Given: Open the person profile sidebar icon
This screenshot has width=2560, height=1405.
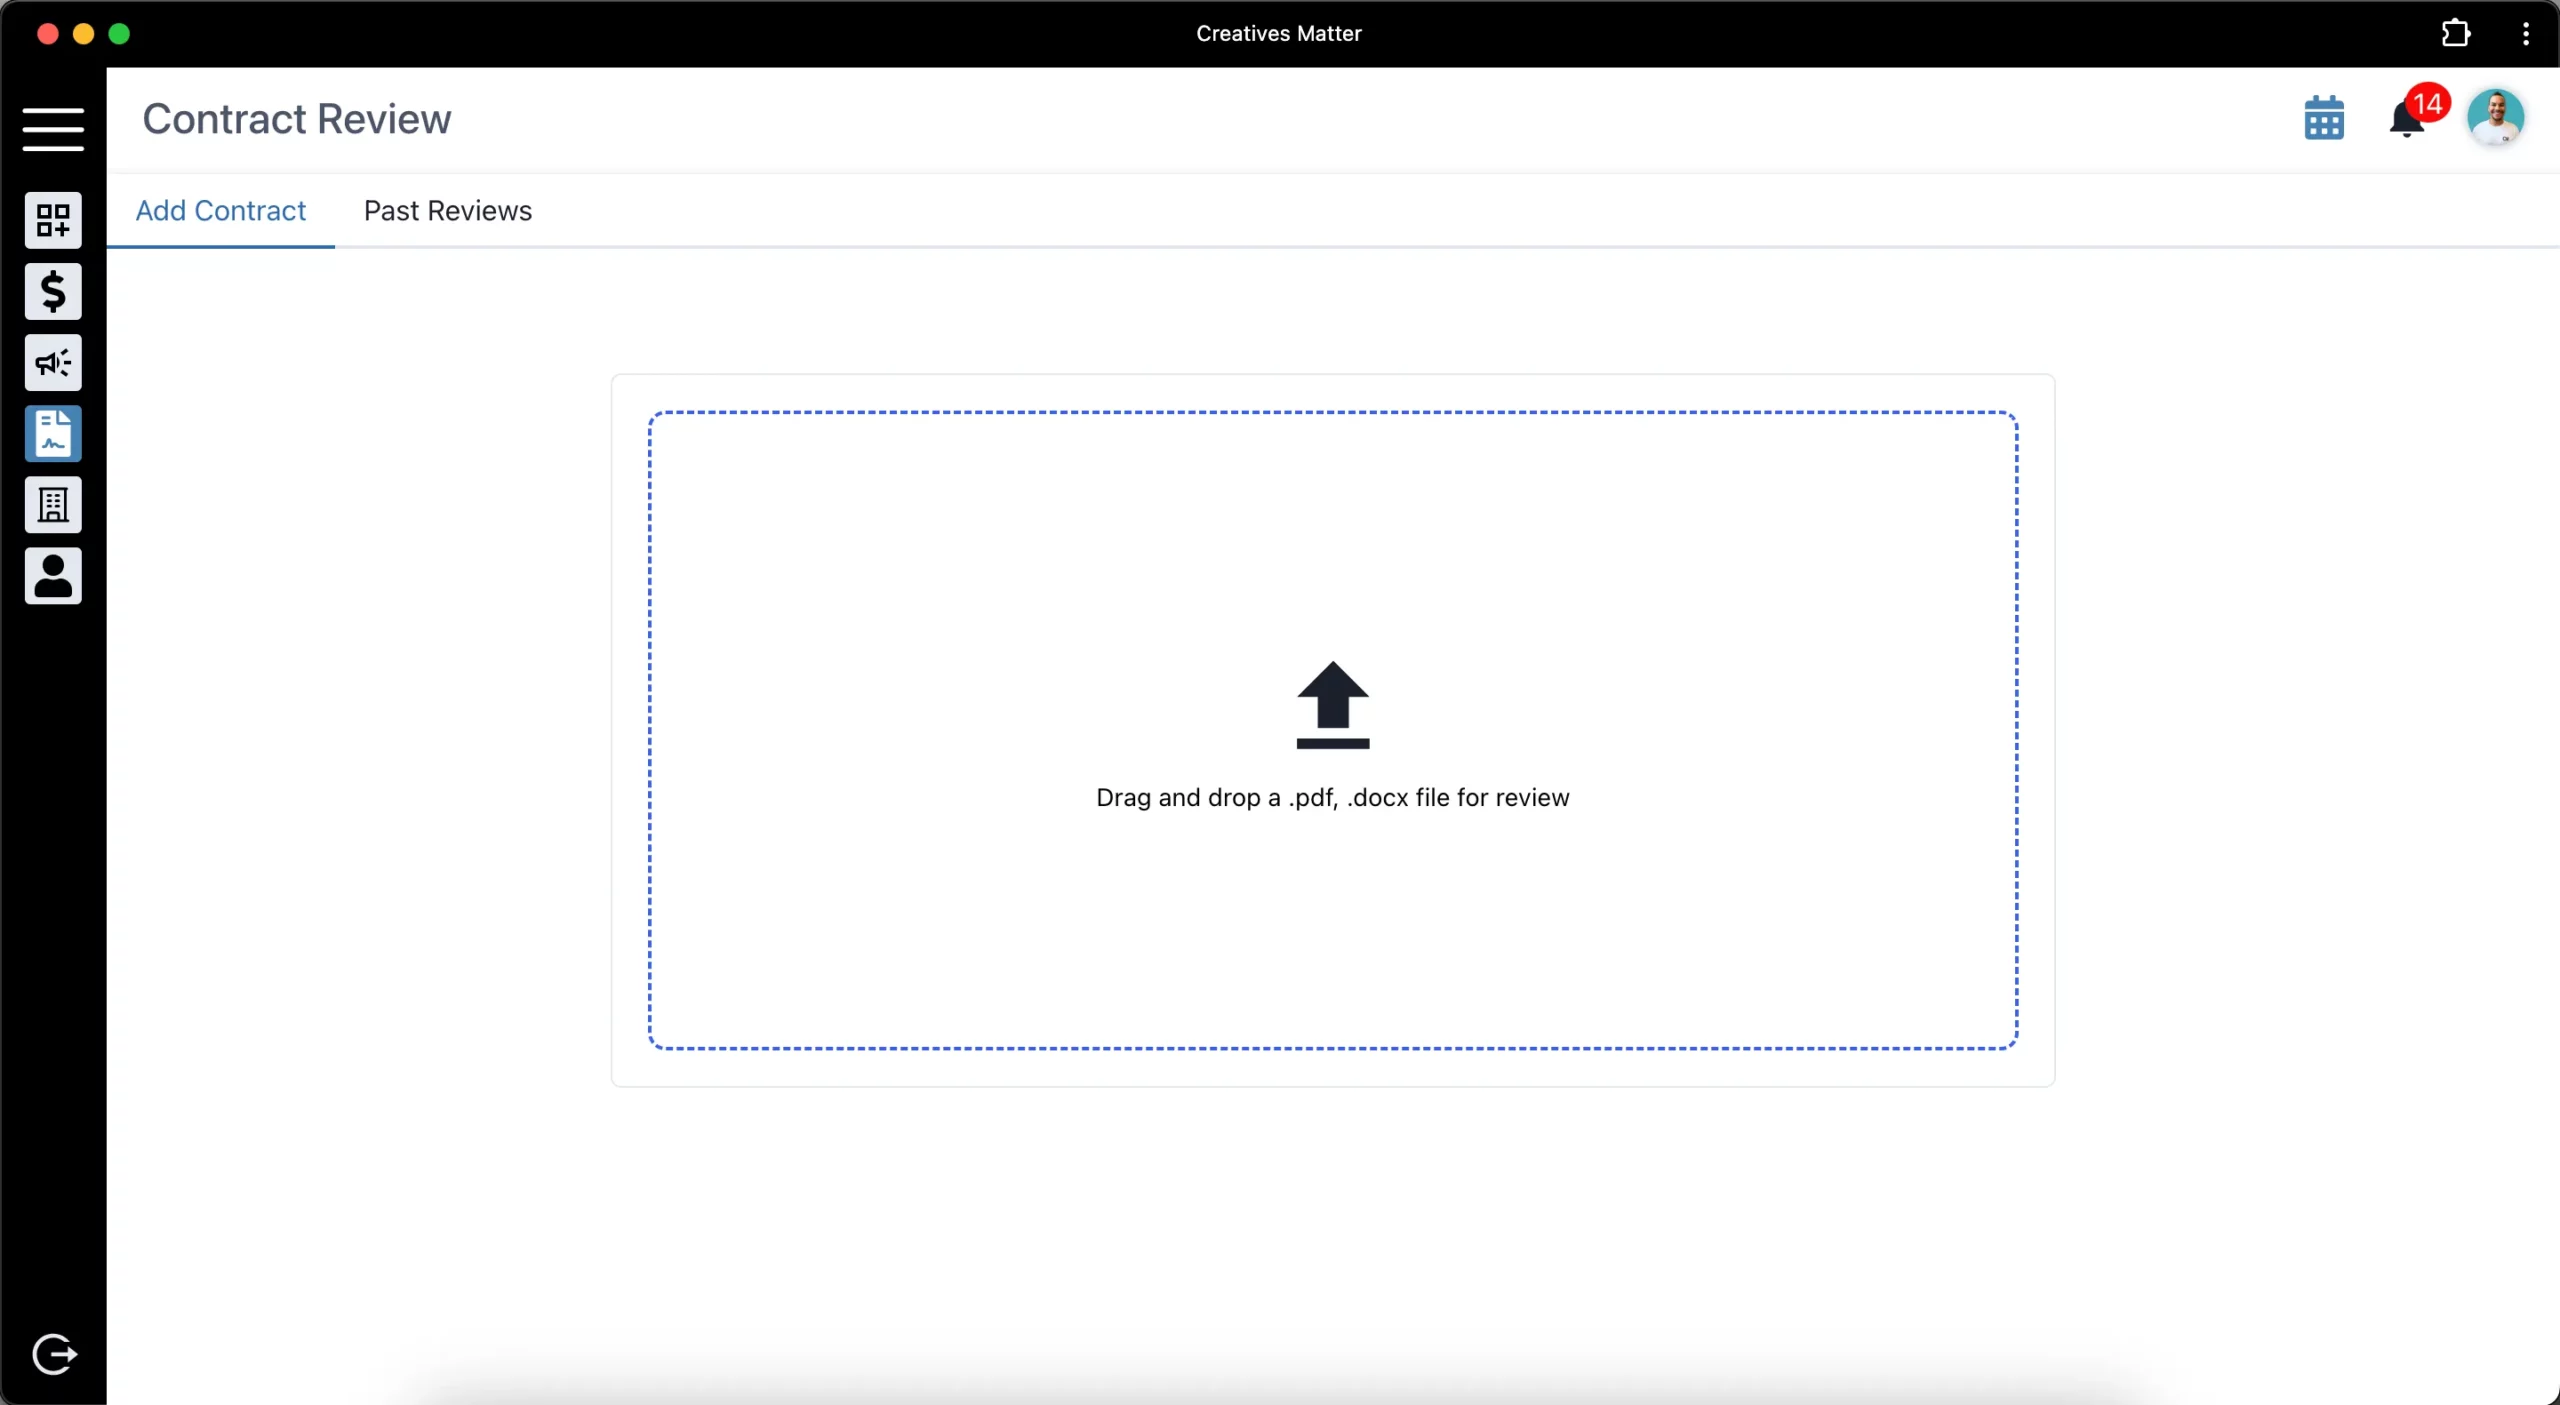Looking at the screenshot, I should coord(53,575).
